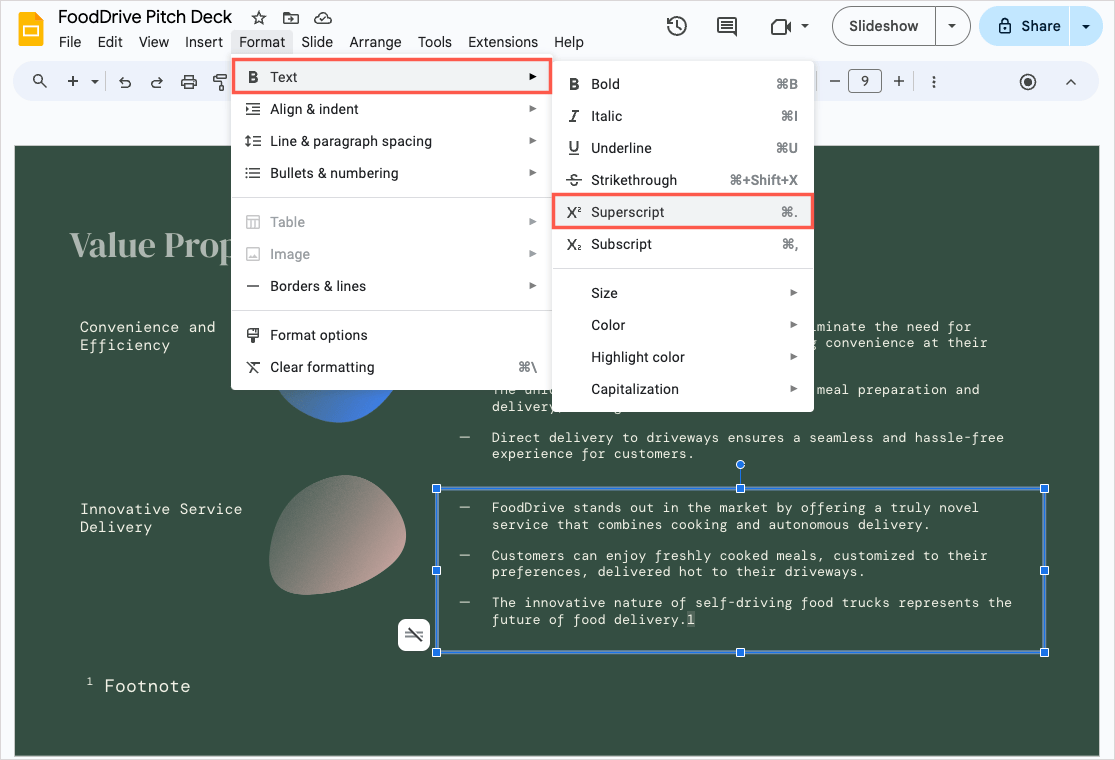The width and height of the screenshot is (1115, 760).
Task: Decrease font size with minus button
Action: pos(835,81)
